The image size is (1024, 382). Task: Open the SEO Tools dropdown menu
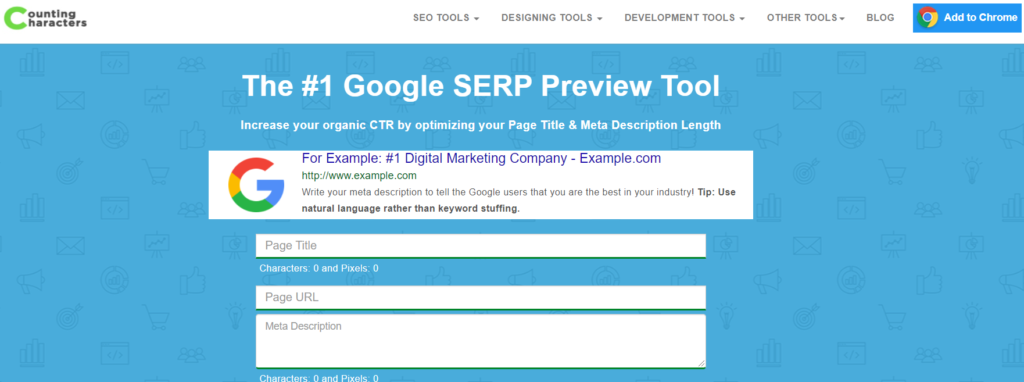(x=446, y=18)
